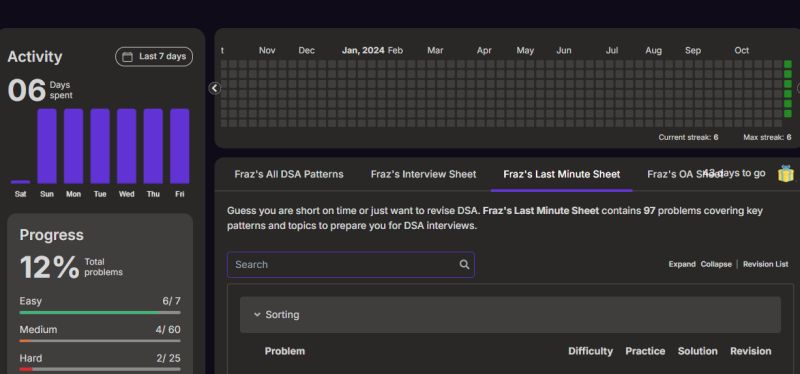Collapse the Sorting section chevron

(257, 315)
